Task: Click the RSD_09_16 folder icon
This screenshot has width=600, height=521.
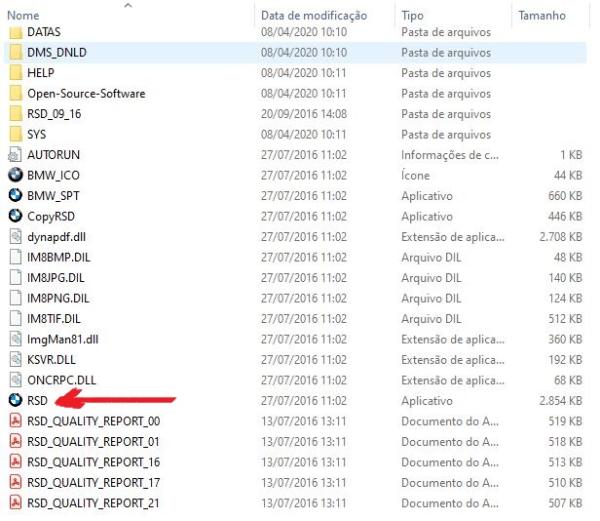Action: click(15, 114)
